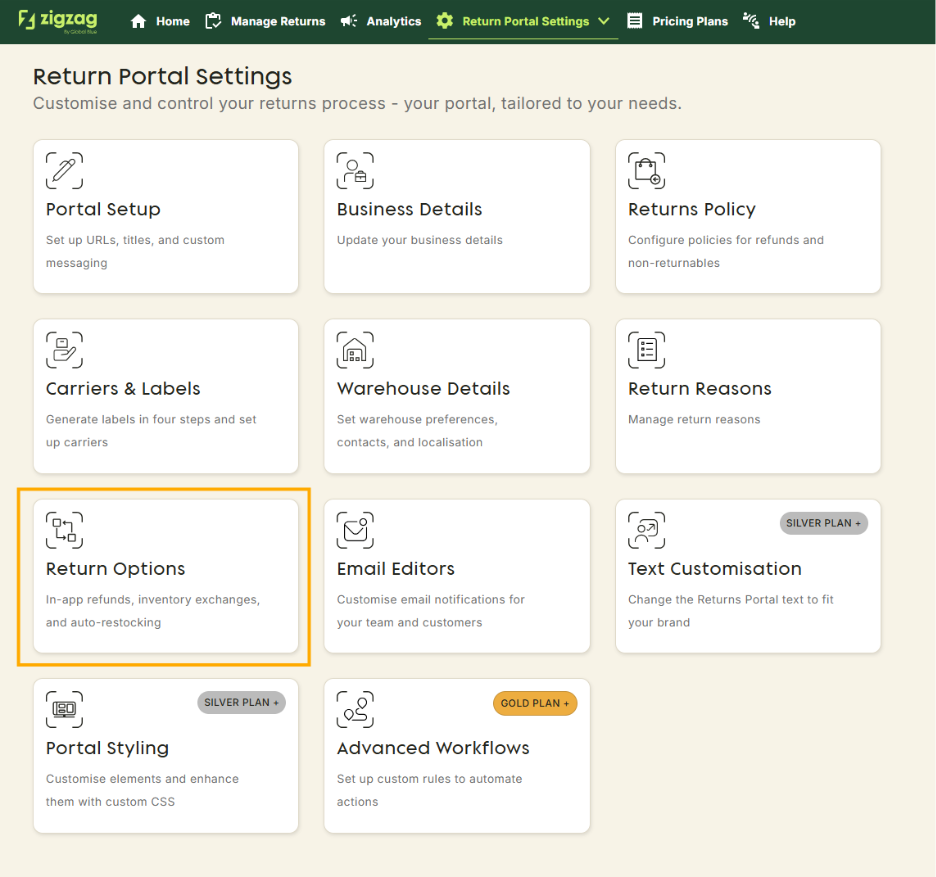
Task: Click the Return Reasons list icon
Action: coord(646,350)
